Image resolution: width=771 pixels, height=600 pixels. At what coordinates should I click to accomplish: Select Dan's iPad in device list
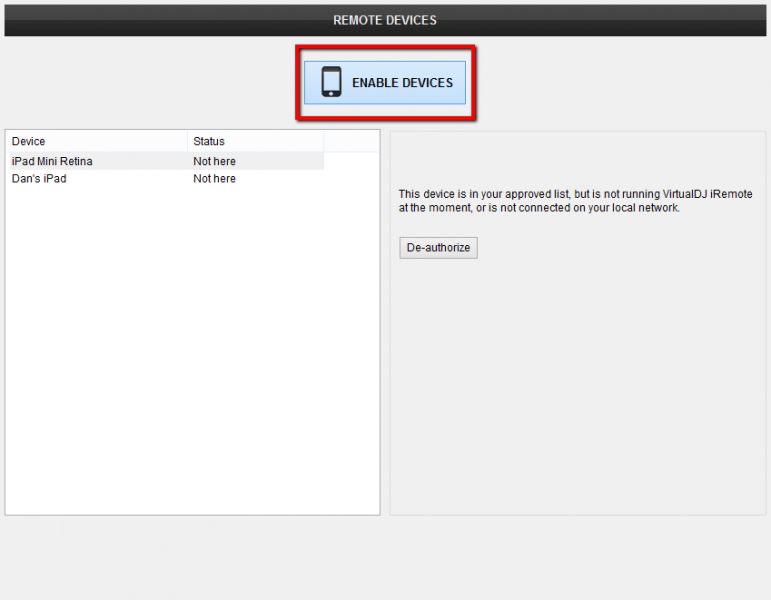click(167, 179)
